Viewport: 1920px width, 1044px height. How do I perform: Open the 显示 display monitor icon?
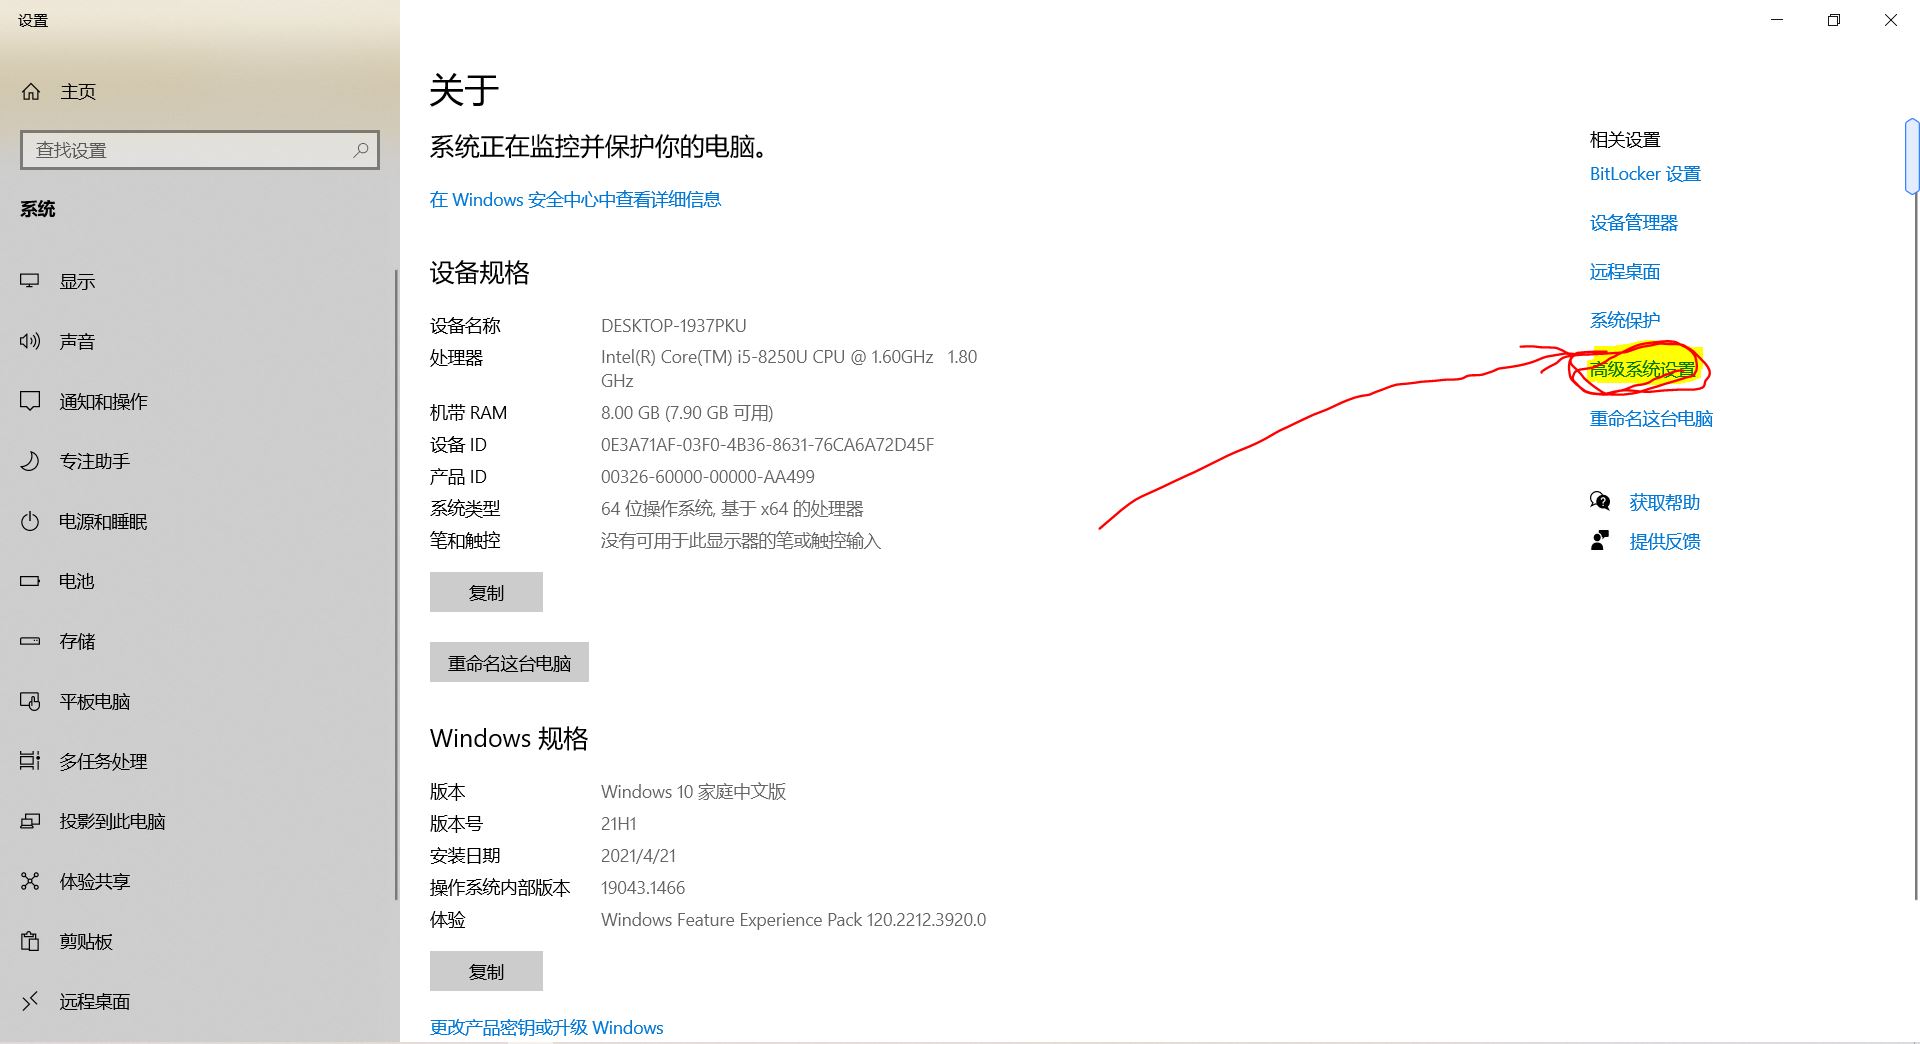coord(30,281)
